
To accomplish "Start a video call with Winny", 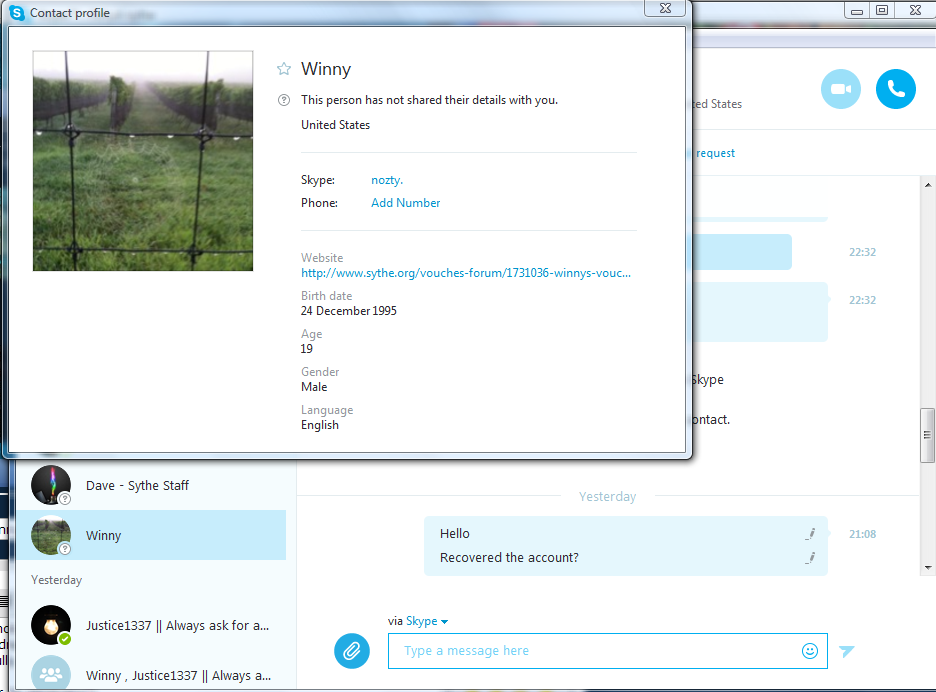I will point(840,89).
